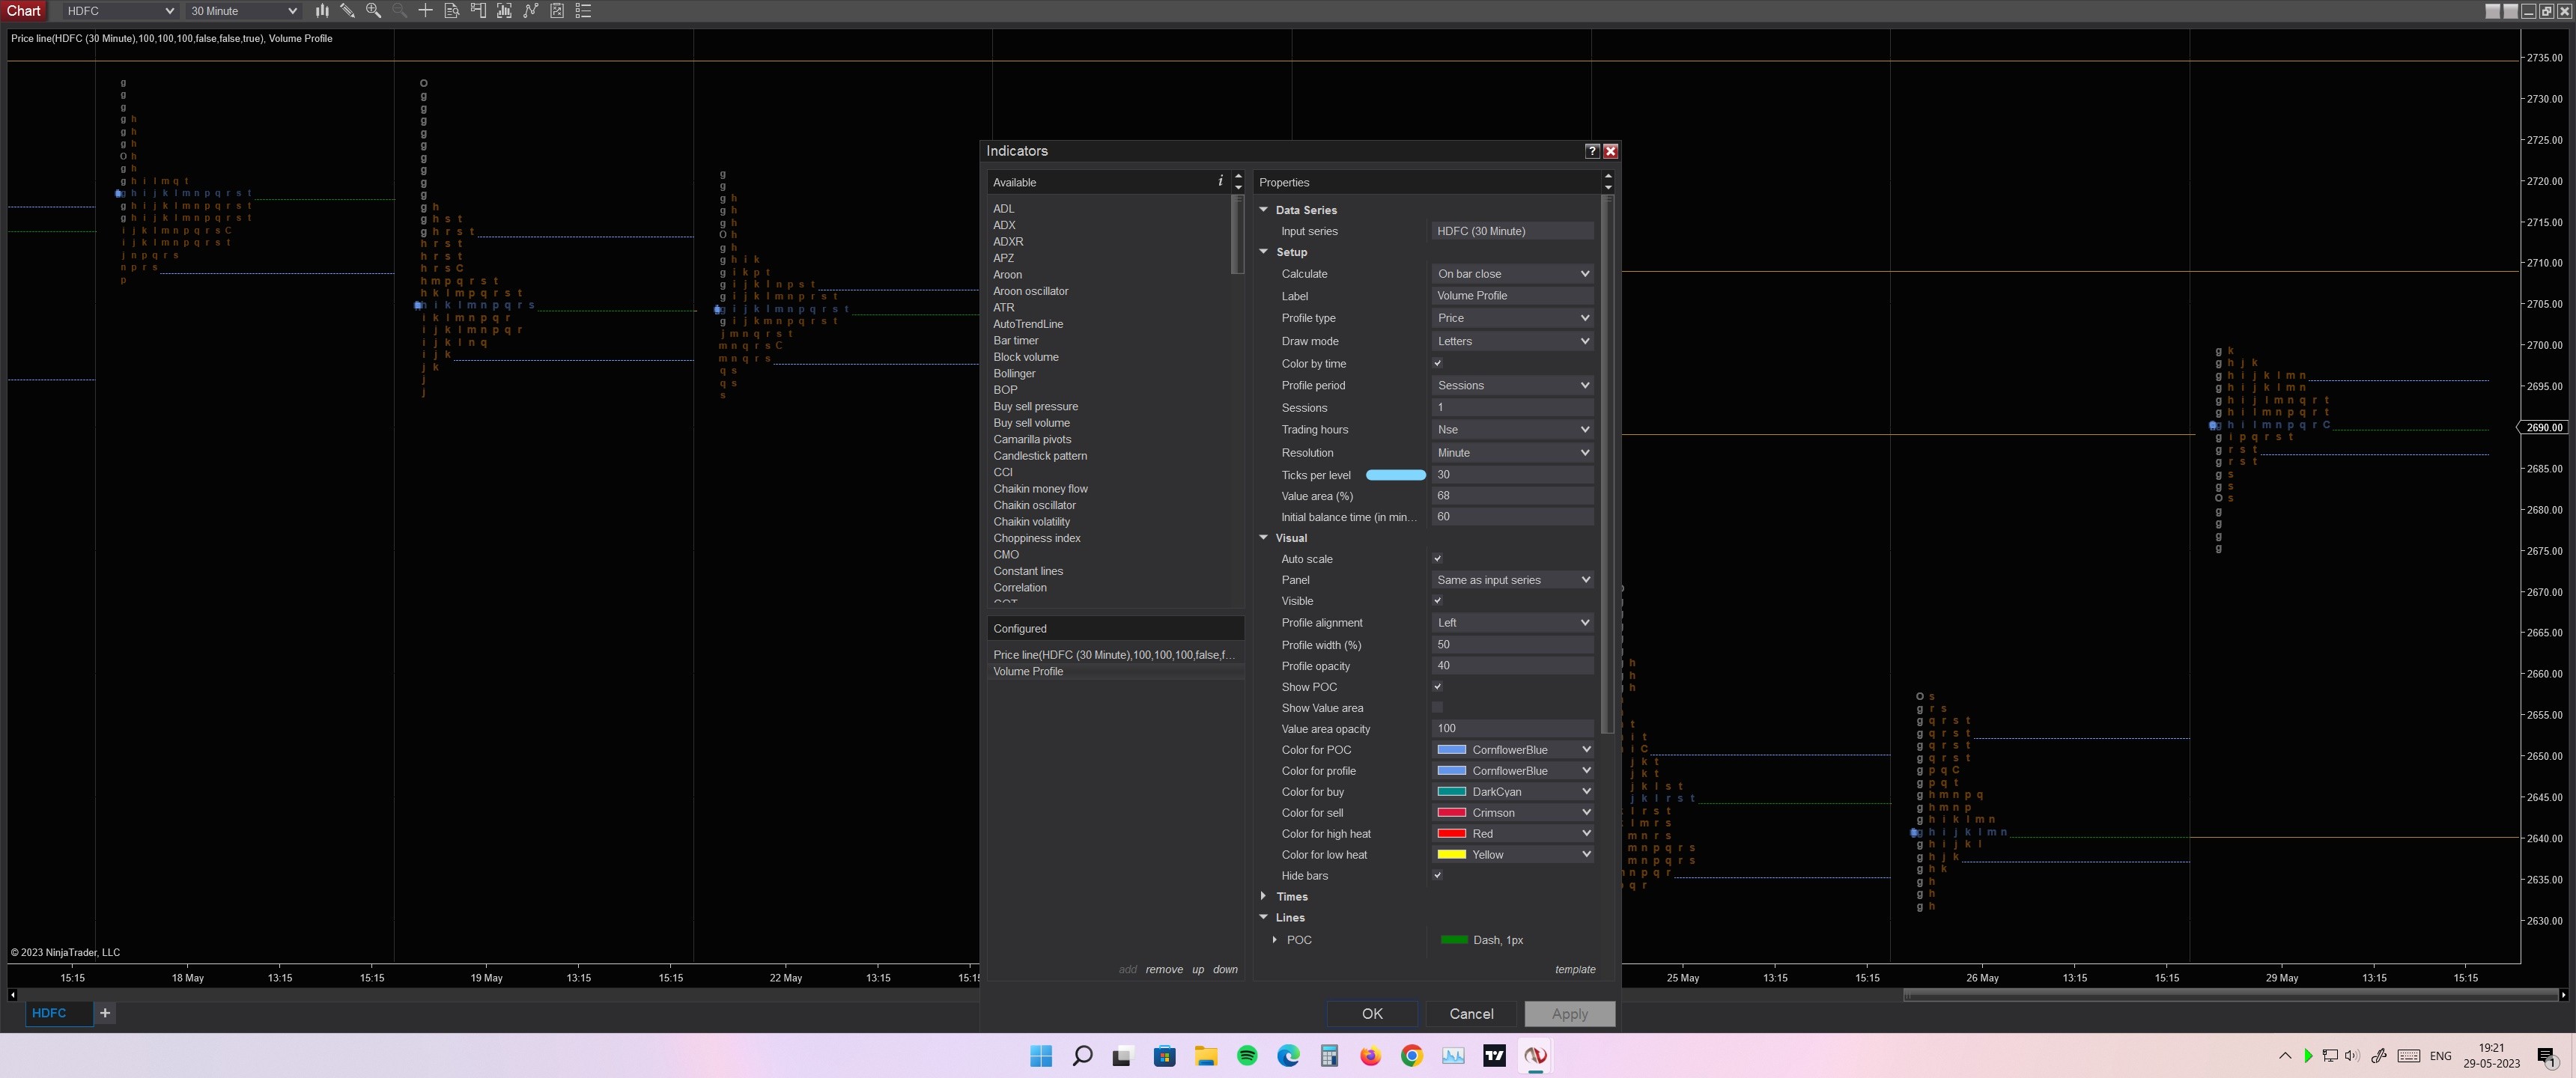Open the strategies icon in toolbar
The image size is (2576, 1078).
click(x=557, y=10)
